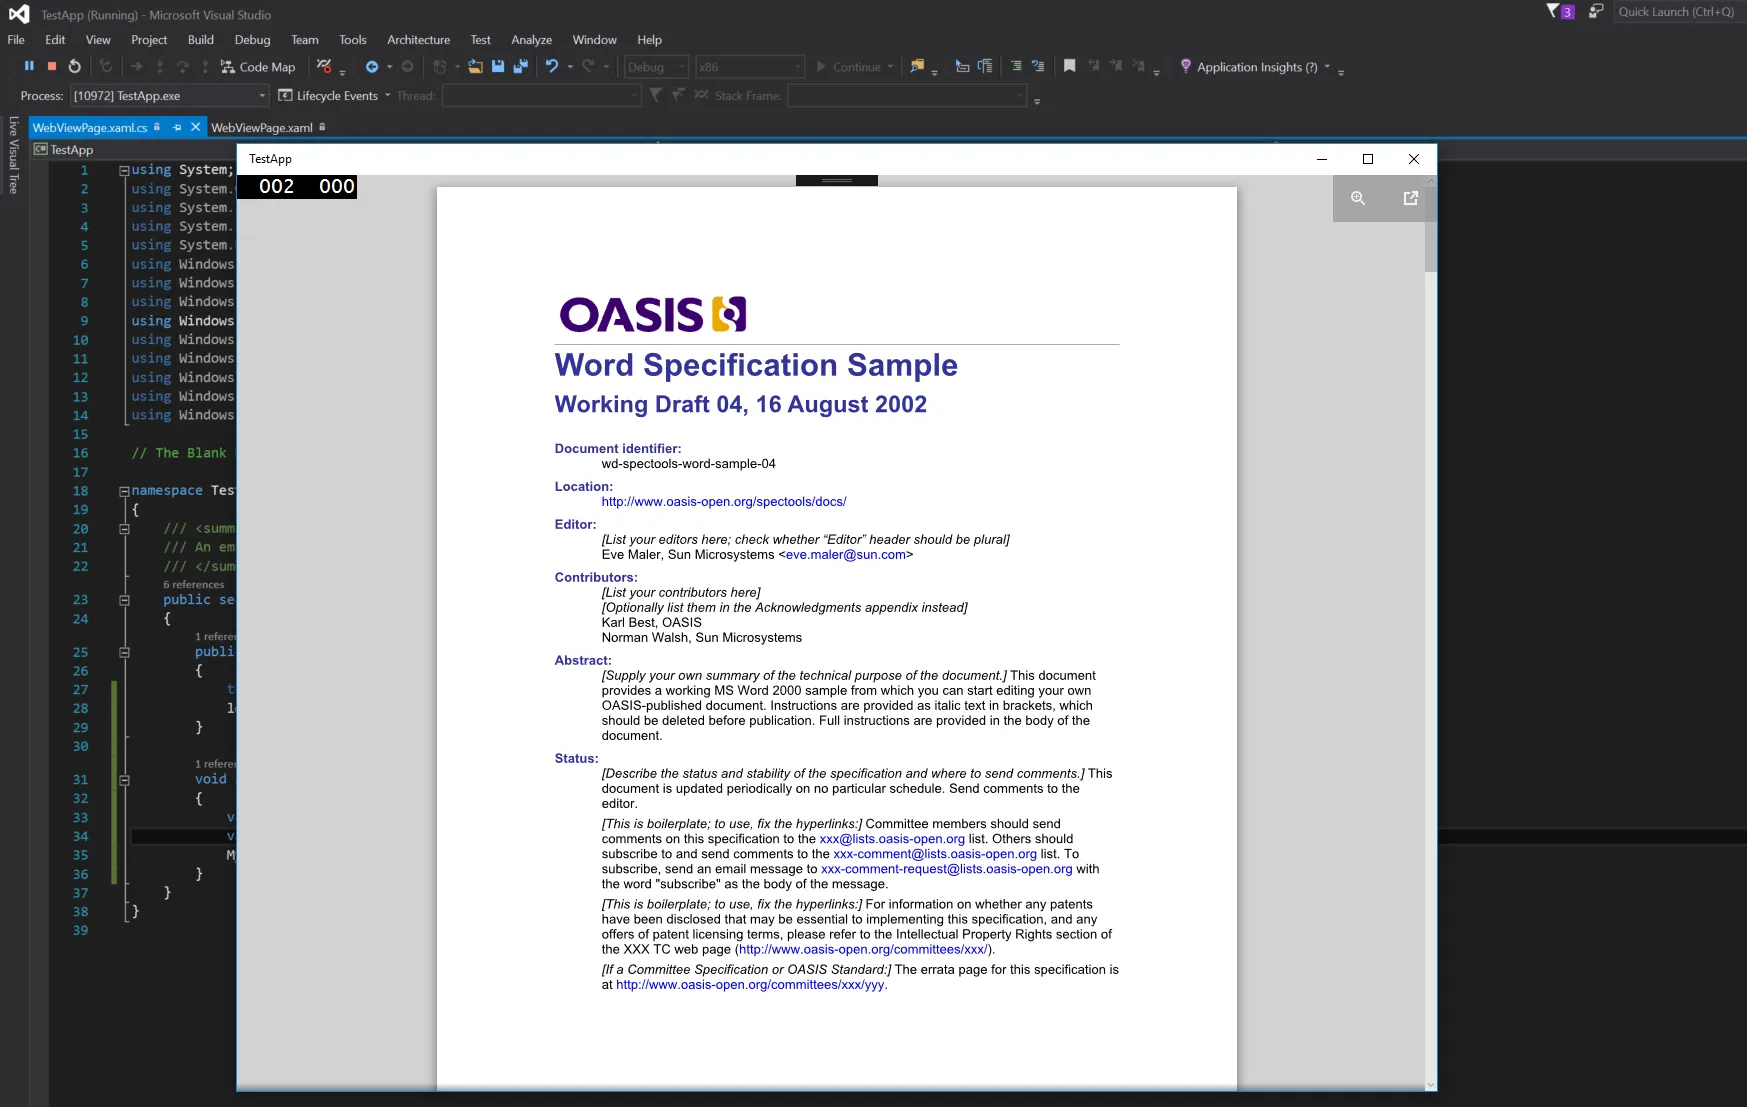1747x1107 pixels.
Task: Pause the debugging session
Action: pyautogui.click(x=29, y=66)
